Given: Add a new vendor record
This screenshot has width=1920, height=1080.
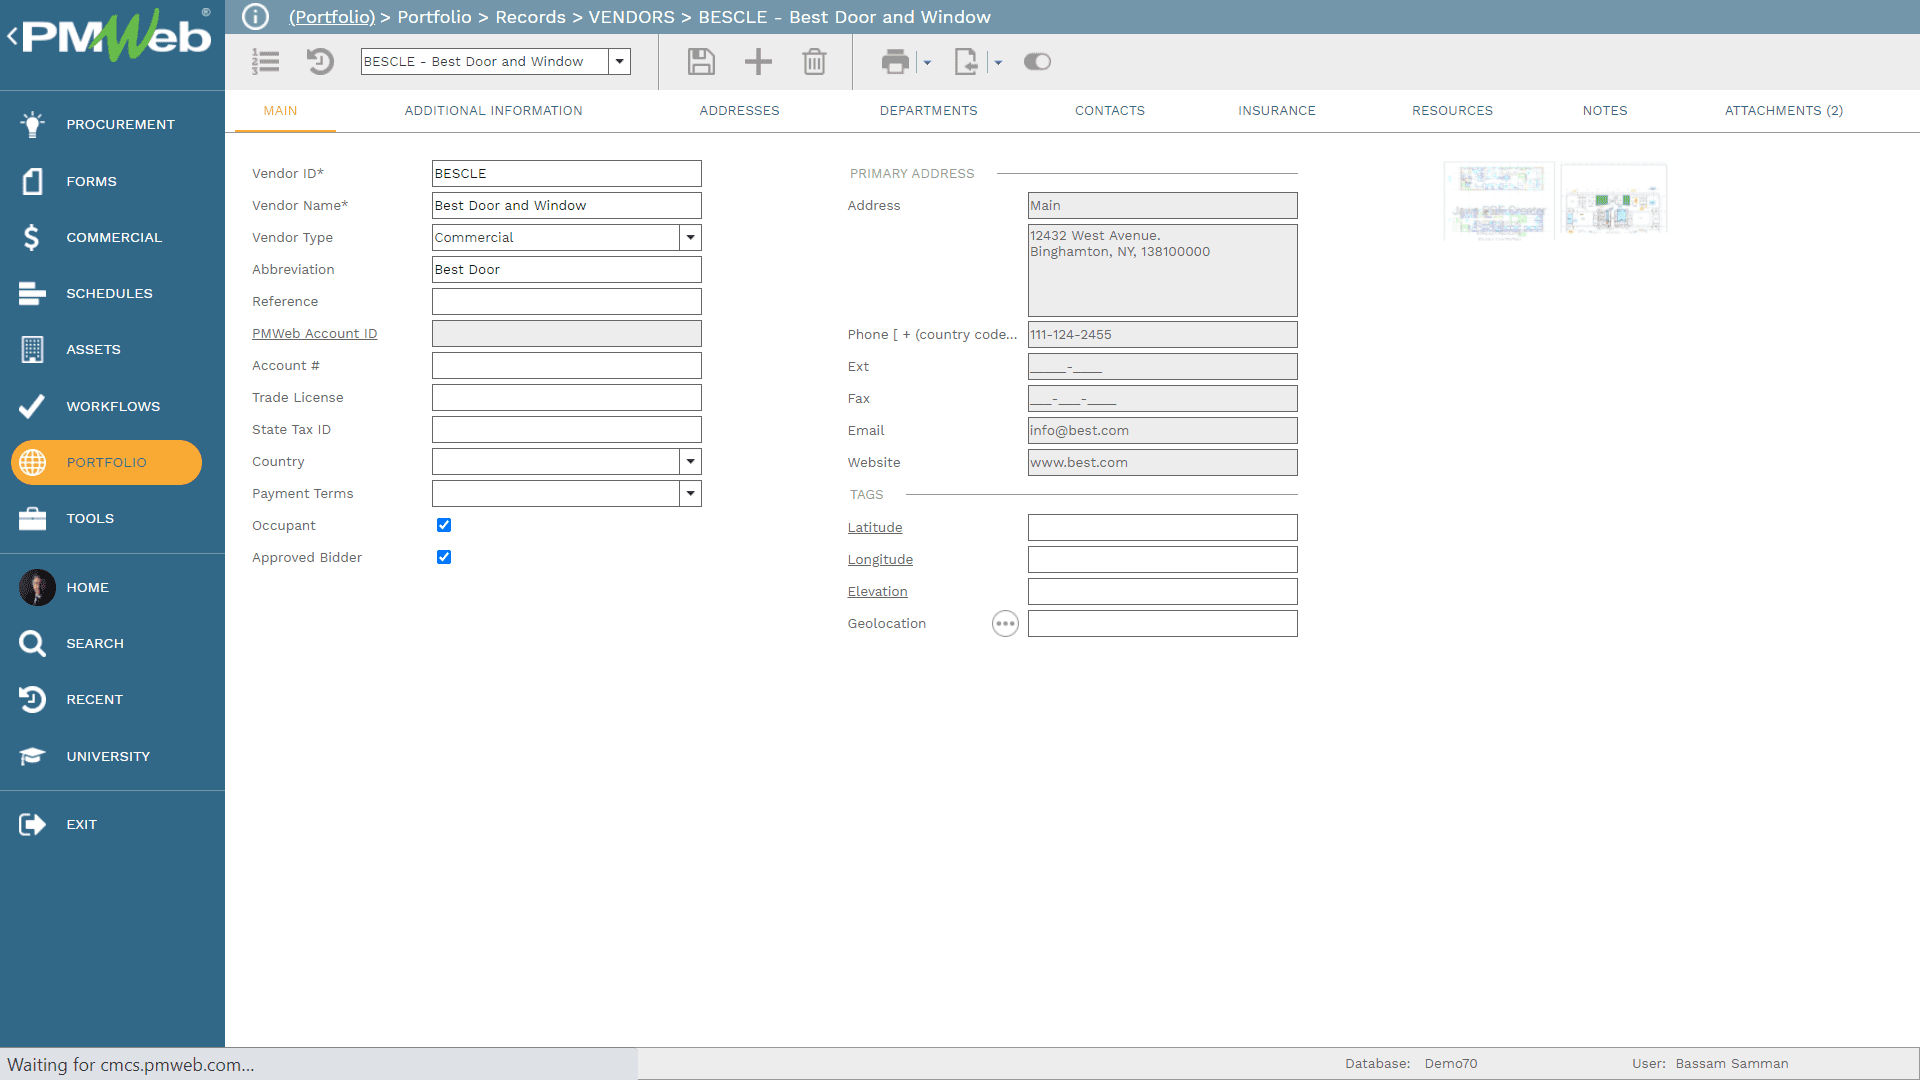Looking at the screenshot, I should [x=759, y=62].
